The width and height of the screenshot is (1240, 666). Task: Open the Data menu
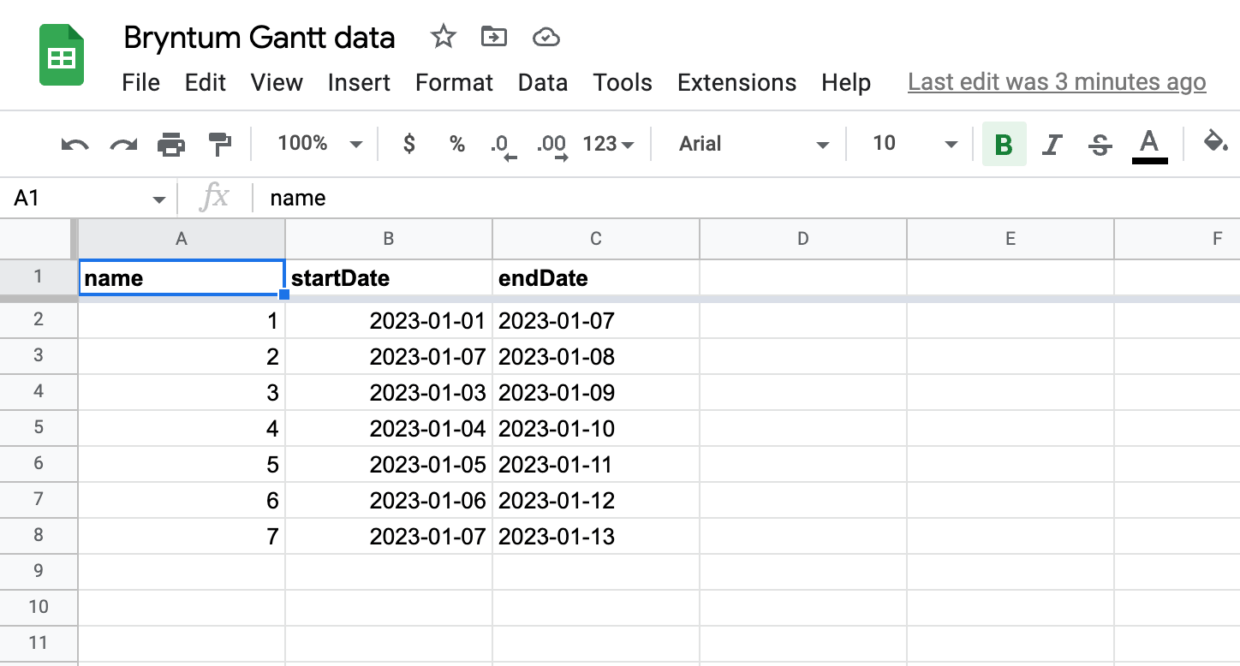543,83
